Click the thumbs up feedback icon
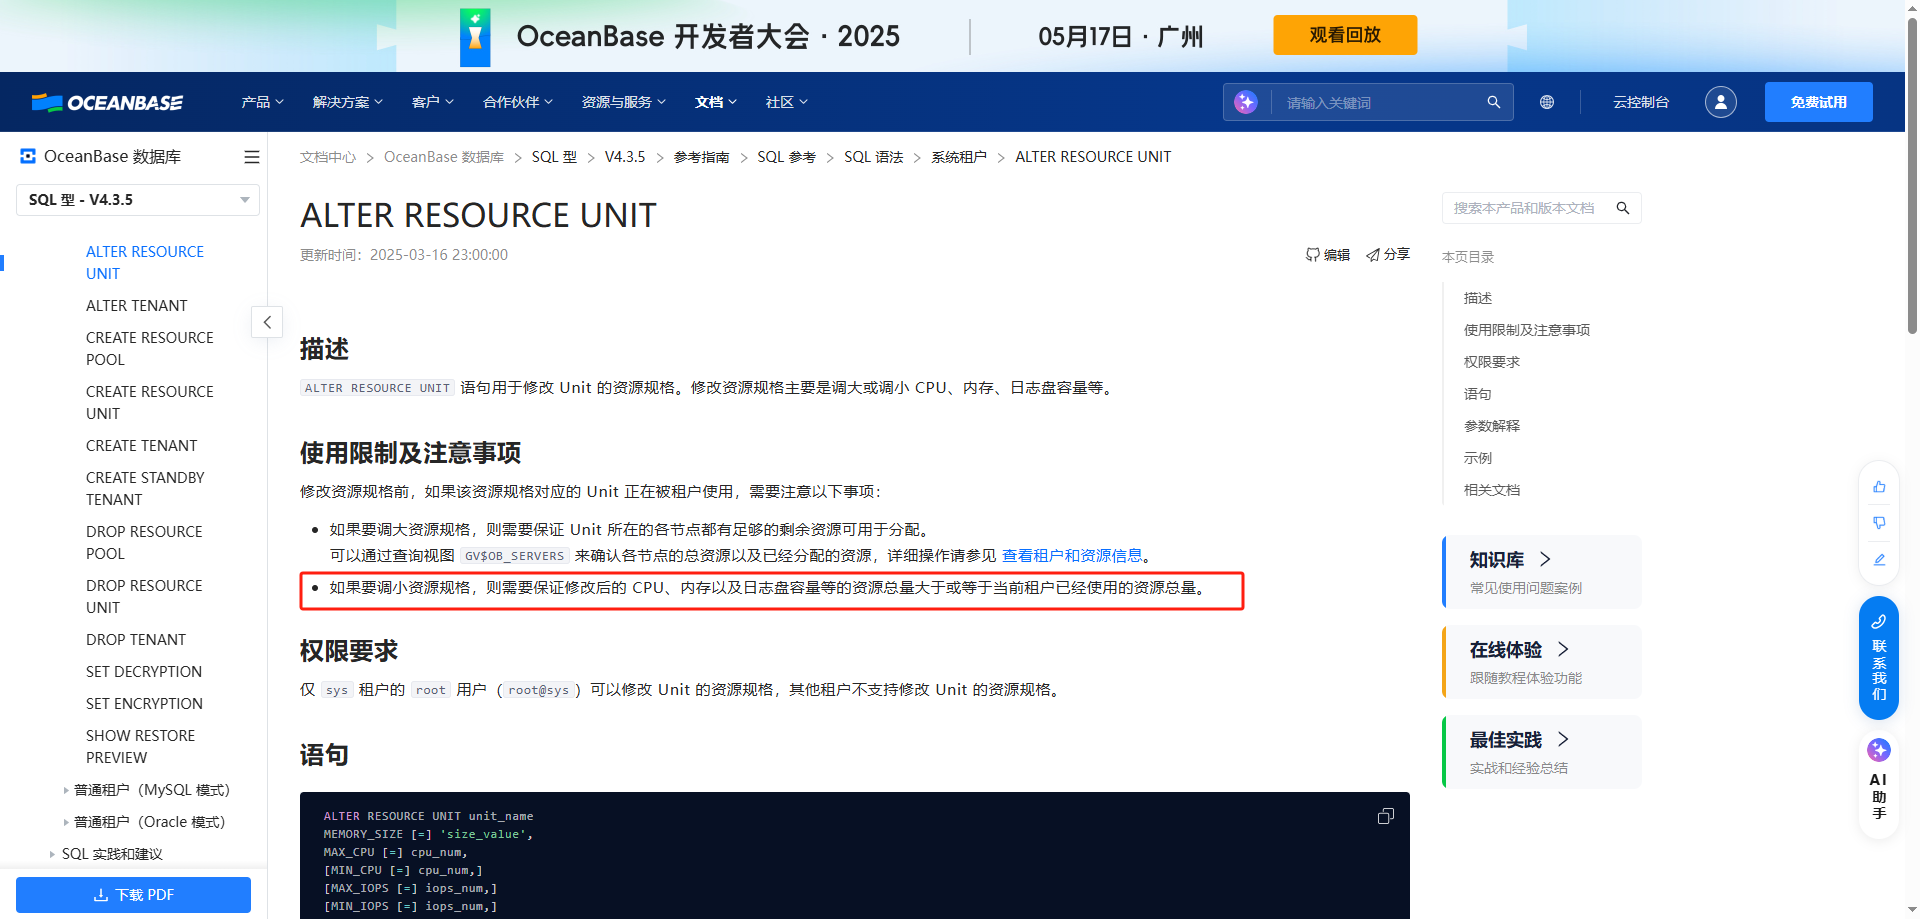 pos(1879,487)
